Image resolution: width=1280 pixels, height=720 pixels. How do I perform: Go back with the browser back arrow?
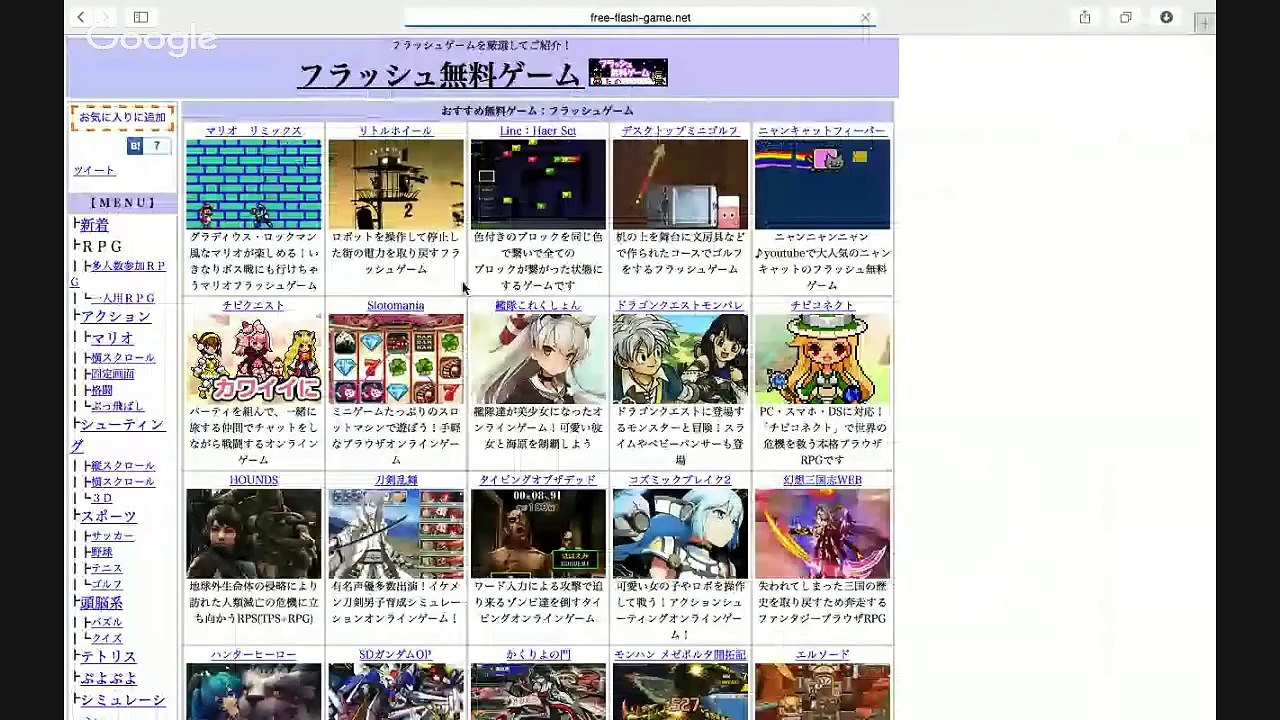(81, 17)
